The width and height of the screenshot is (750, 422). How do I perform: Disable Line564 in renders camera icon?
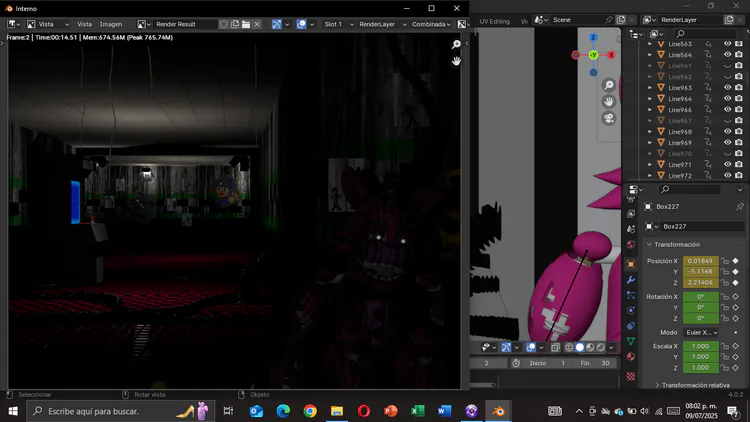[739, 55]
